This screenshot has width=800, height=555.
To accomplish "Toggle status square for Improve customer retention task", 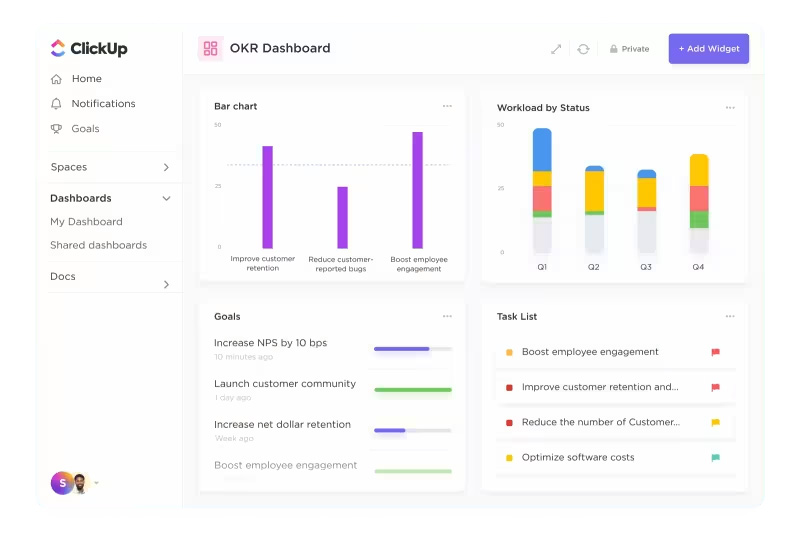I will pos(509,387).
